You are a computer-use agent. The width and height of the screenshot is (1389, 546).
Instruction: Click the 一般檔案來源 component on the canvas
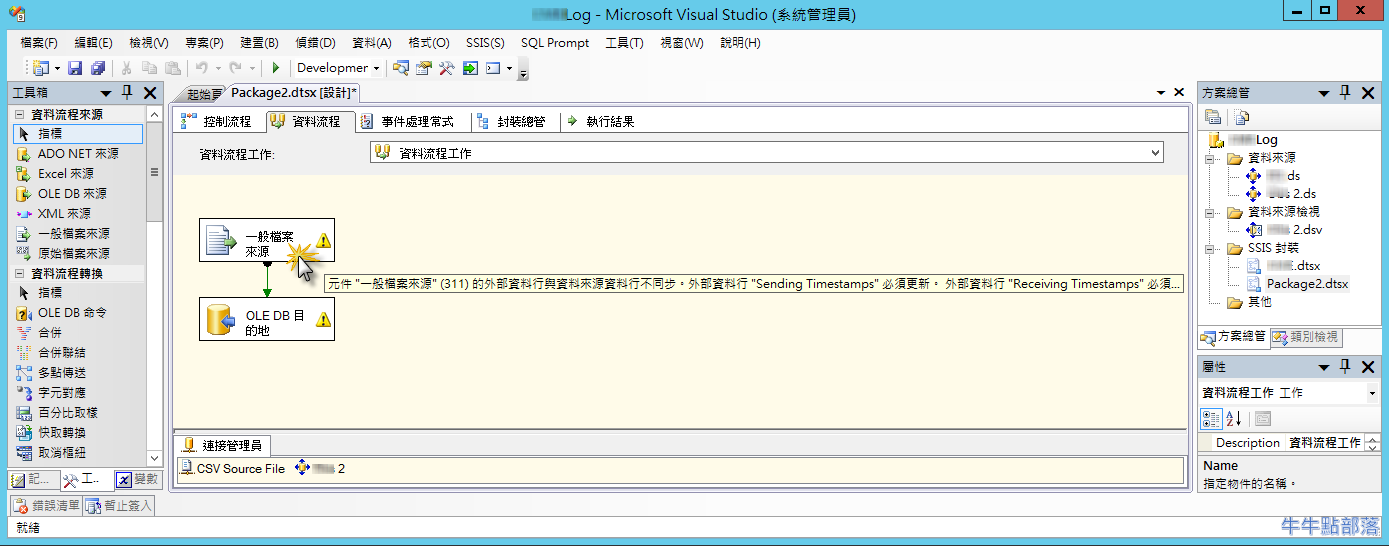click(266, 240)
